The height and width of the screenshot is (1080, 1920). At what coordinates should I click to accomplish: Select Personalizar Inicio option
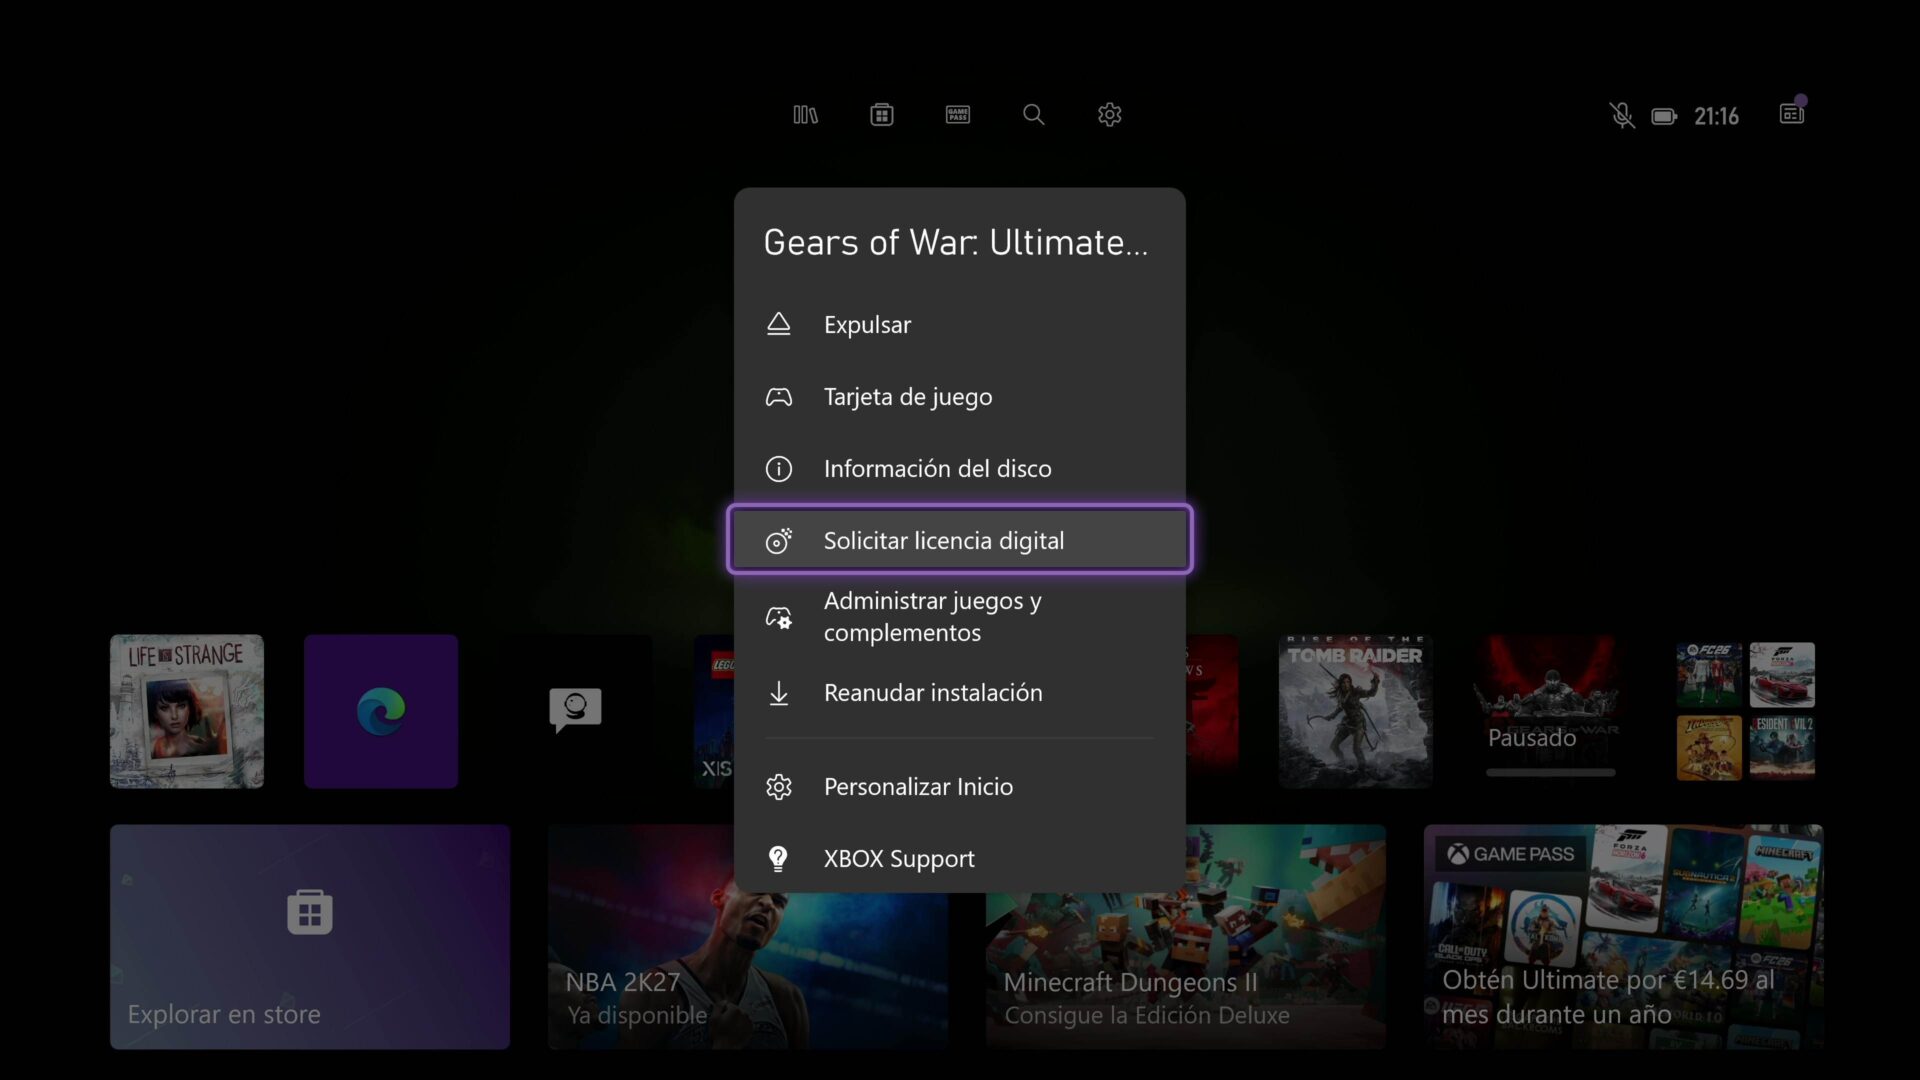[x=960, y=787]
